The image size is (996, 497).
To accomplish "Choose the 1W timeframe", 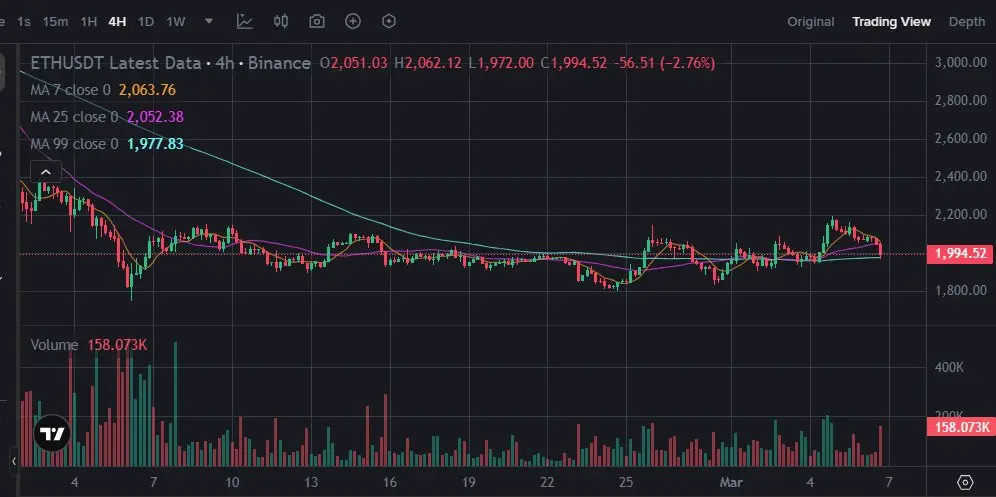I will tap(176, 22).
